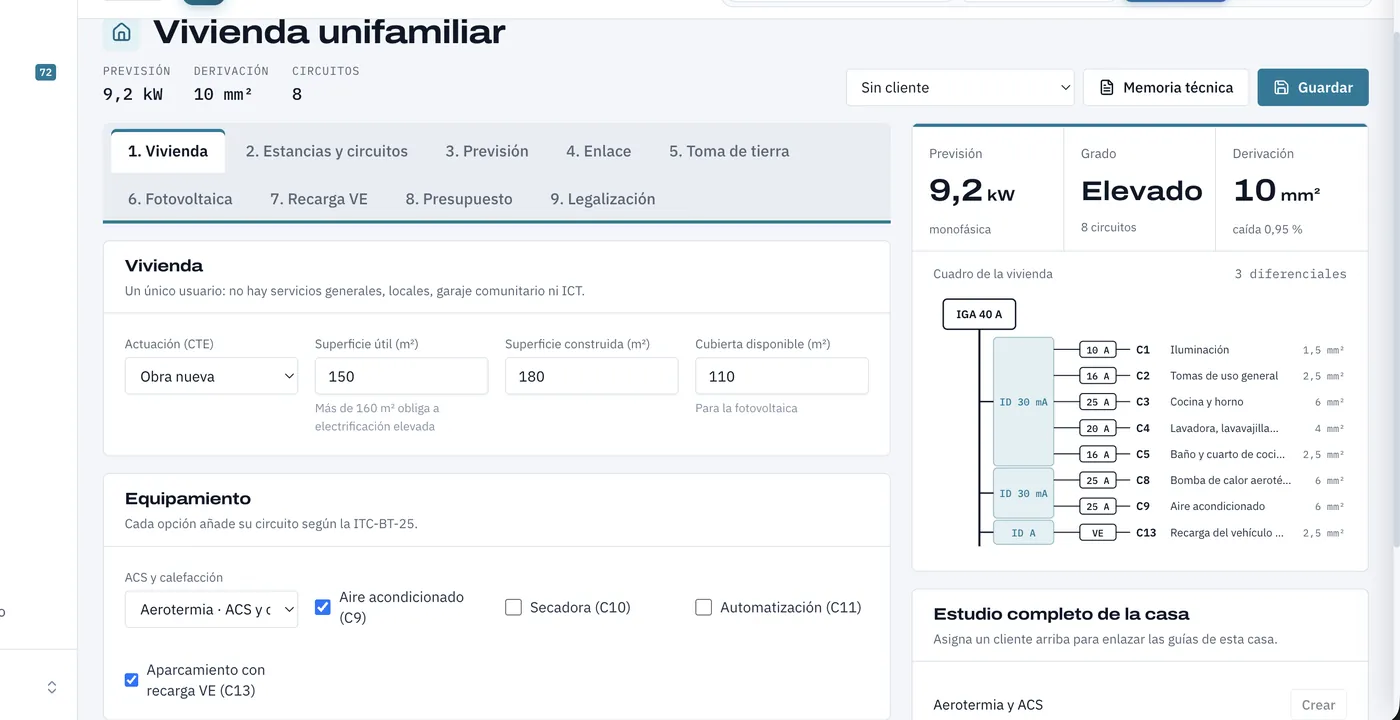Click the 72 badge in the sidebar

coord(45,72)
